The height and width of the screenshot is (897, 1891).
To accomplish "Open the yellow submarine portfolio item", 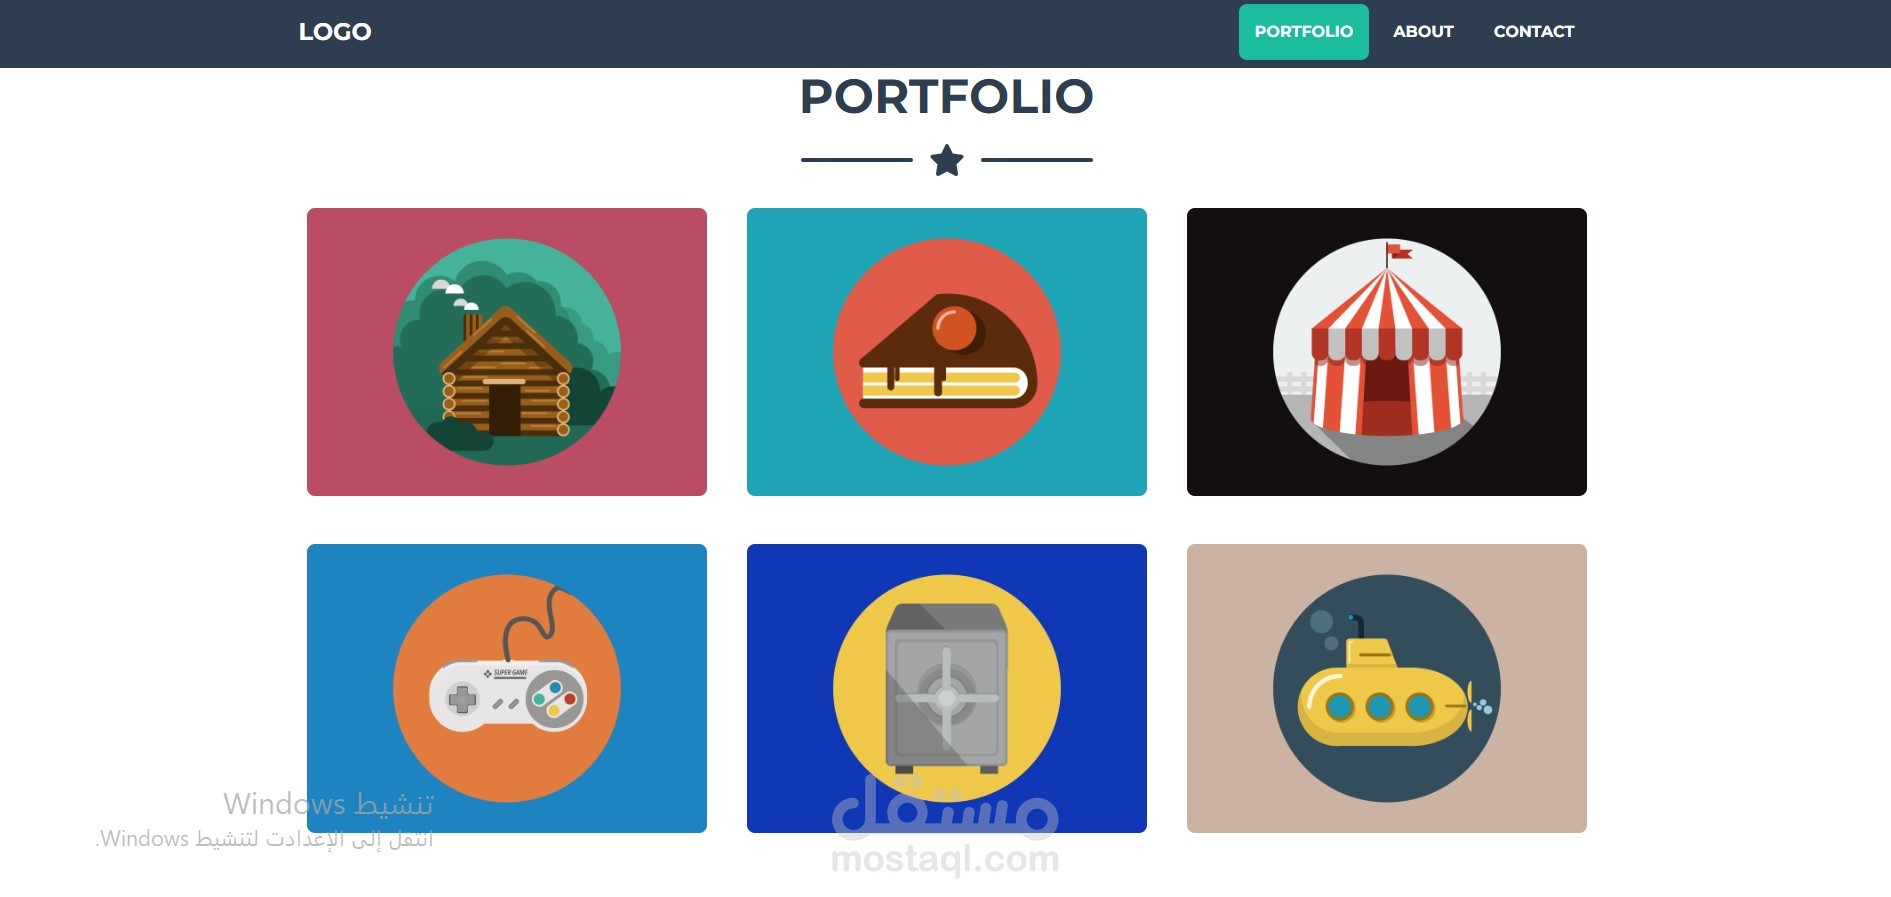I will point(1387,688).
